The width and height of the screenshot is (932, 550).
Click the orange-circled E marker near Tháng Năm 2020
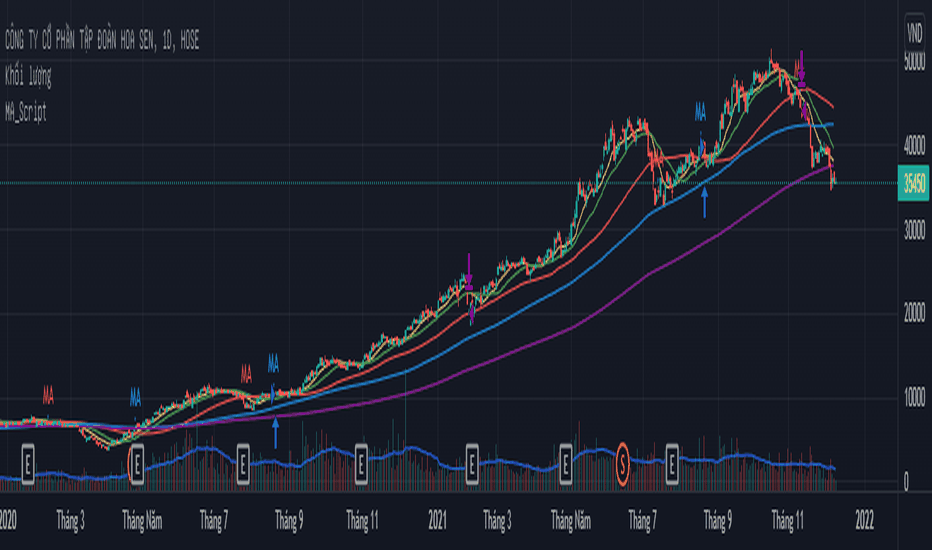click(137, 464)
